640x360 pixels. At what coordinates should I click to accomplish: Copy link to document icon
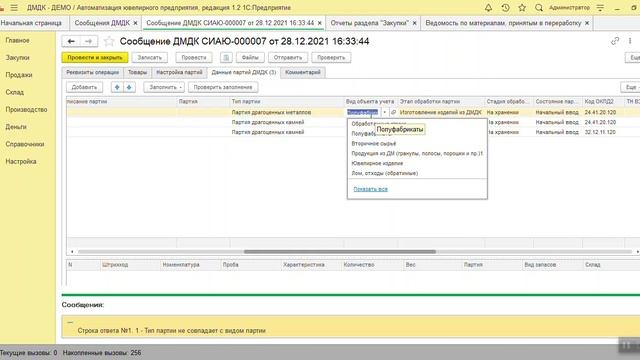point(615,41)
